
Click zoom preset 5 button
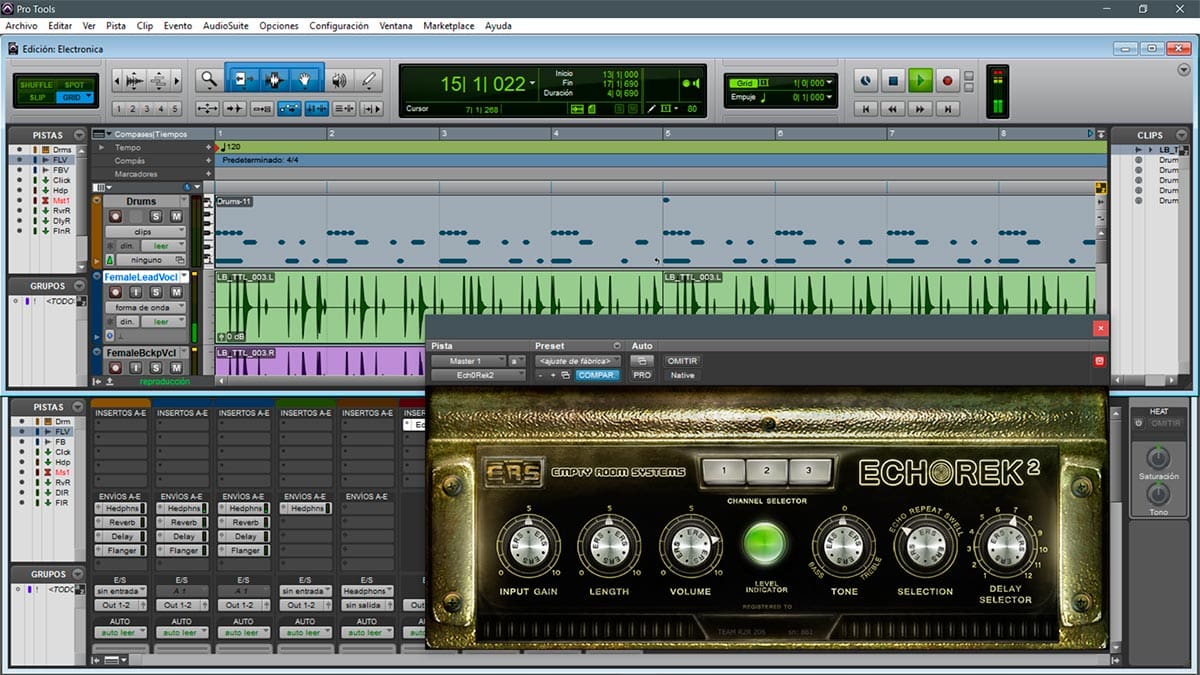(x=175, y=109)
